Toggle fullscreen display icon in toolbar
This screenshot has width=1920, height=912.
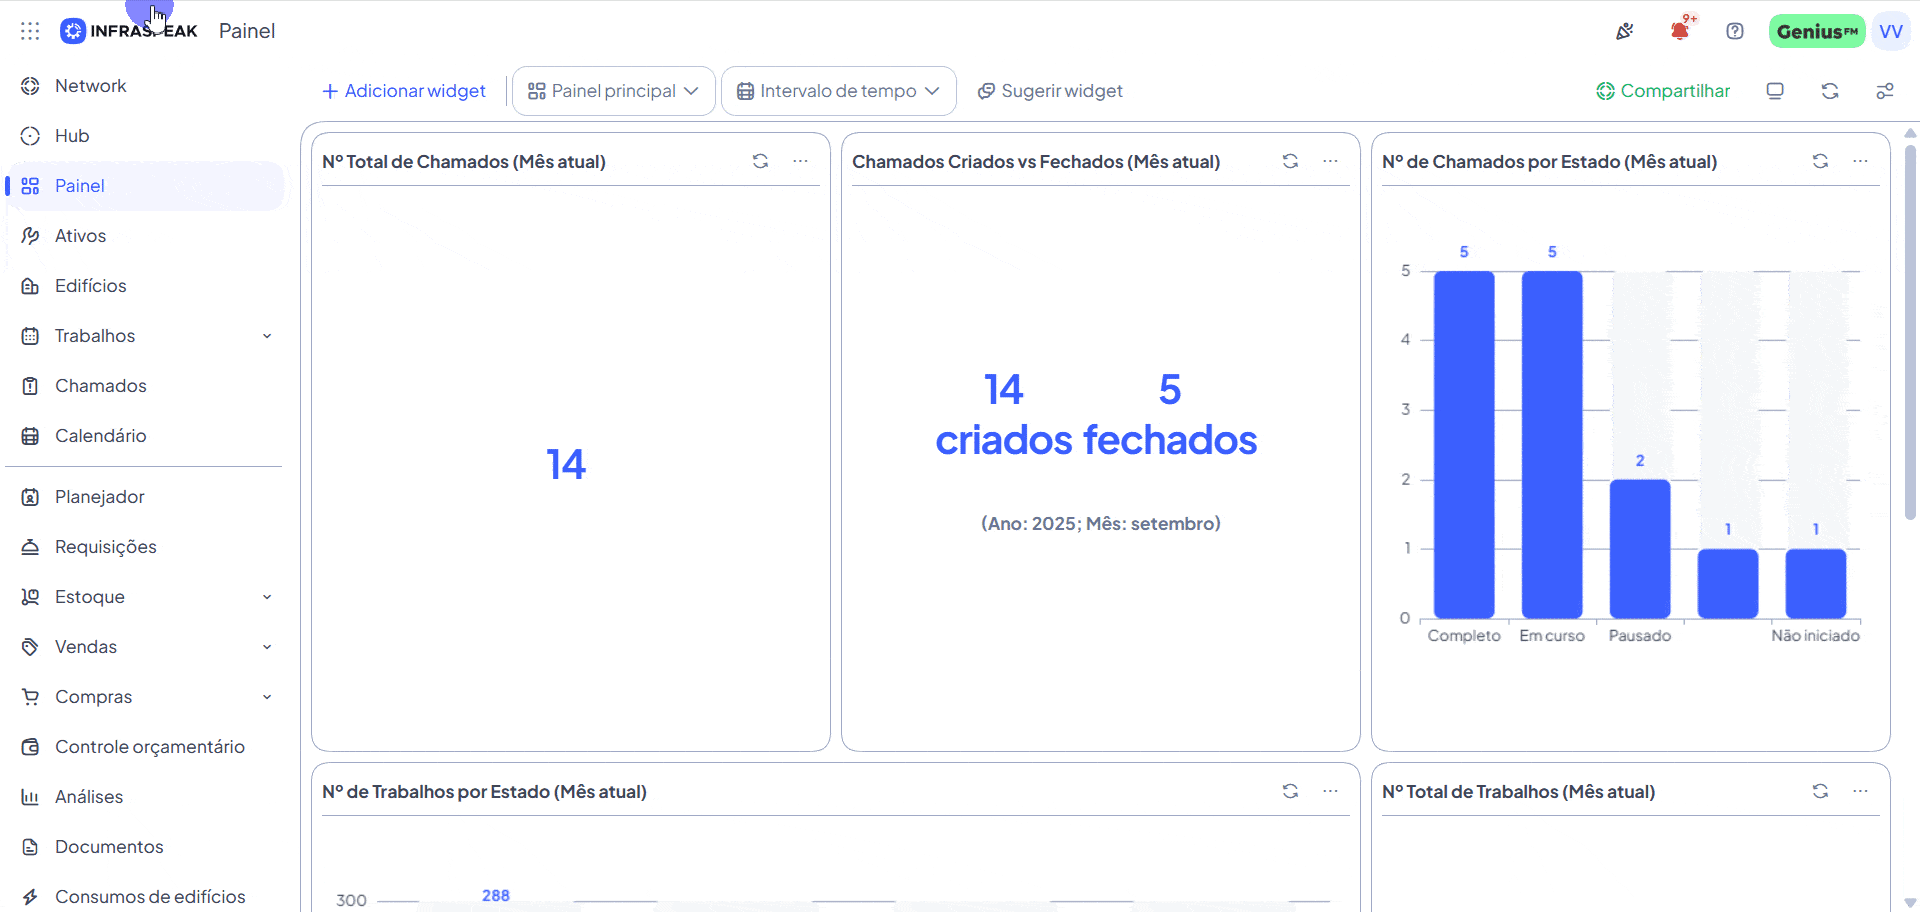tap(1775, 91)
